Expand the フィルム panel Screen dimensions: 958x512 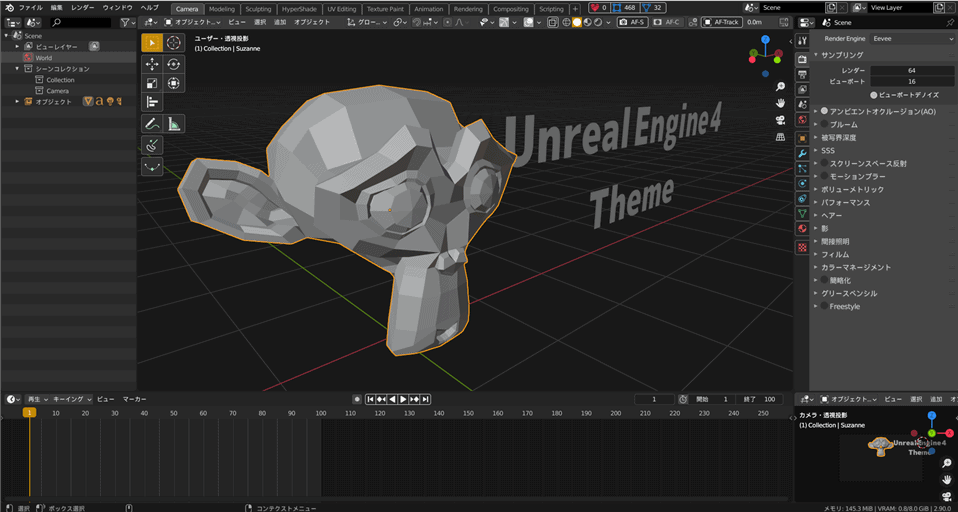816,254
